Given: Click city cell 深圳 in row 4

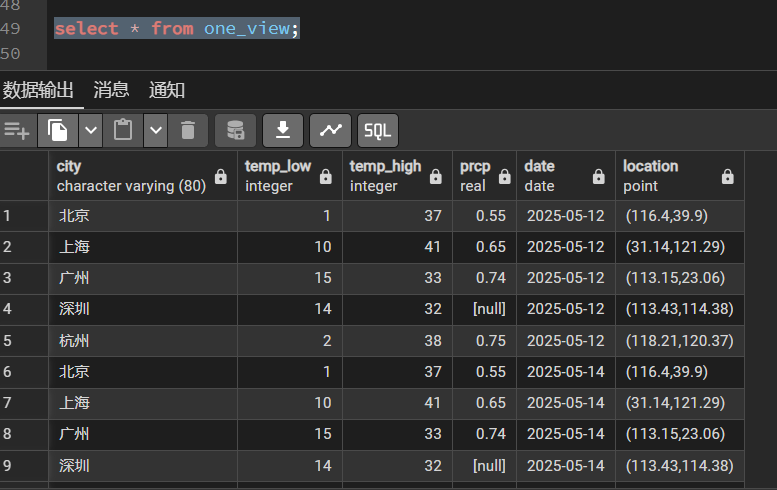Looking at the screenshot, I should coord(143,310).
